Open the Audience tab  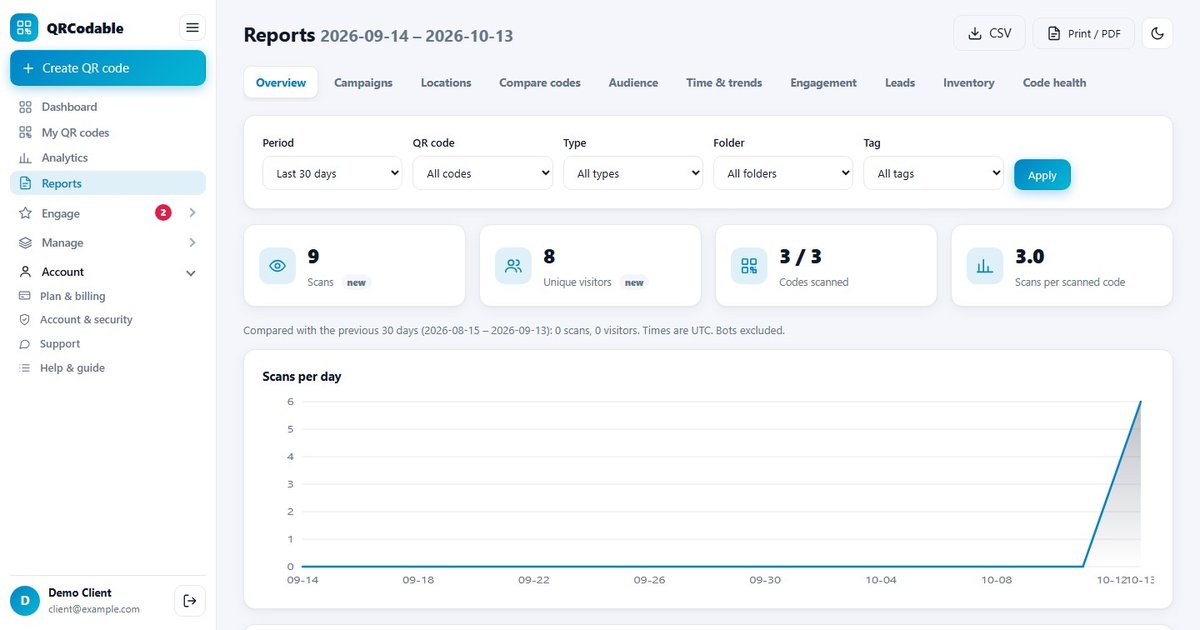tap(633, 83)
